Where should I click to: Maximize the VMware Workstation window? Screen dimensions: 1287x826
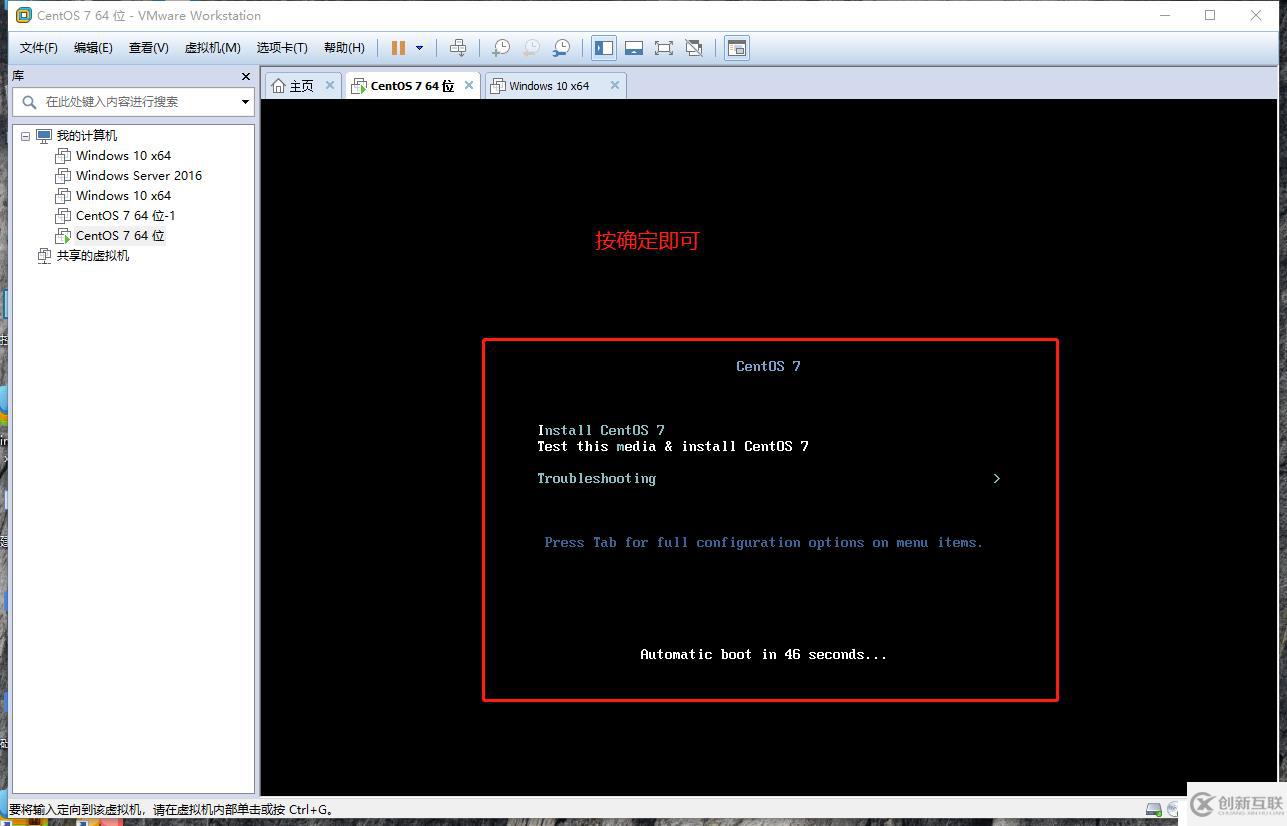pos(1210,15)
